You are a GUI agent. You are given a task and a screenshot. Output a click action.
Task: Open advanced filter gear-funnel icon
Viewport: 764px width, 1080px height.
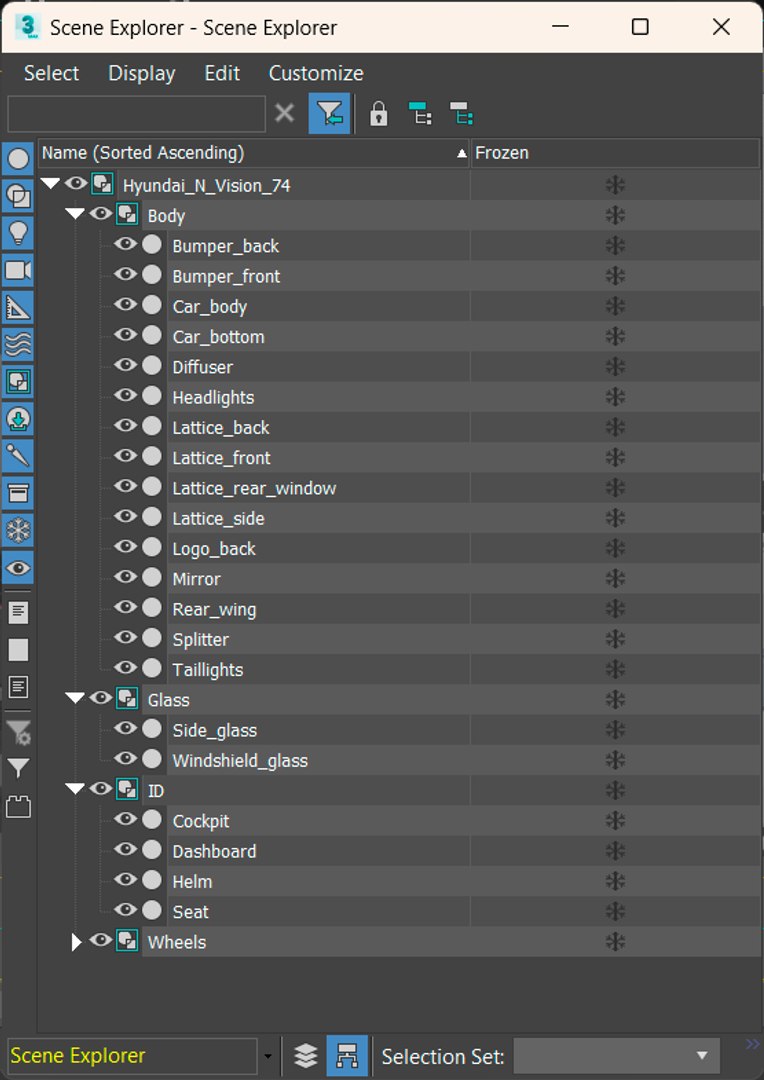[x=18, y=732]
